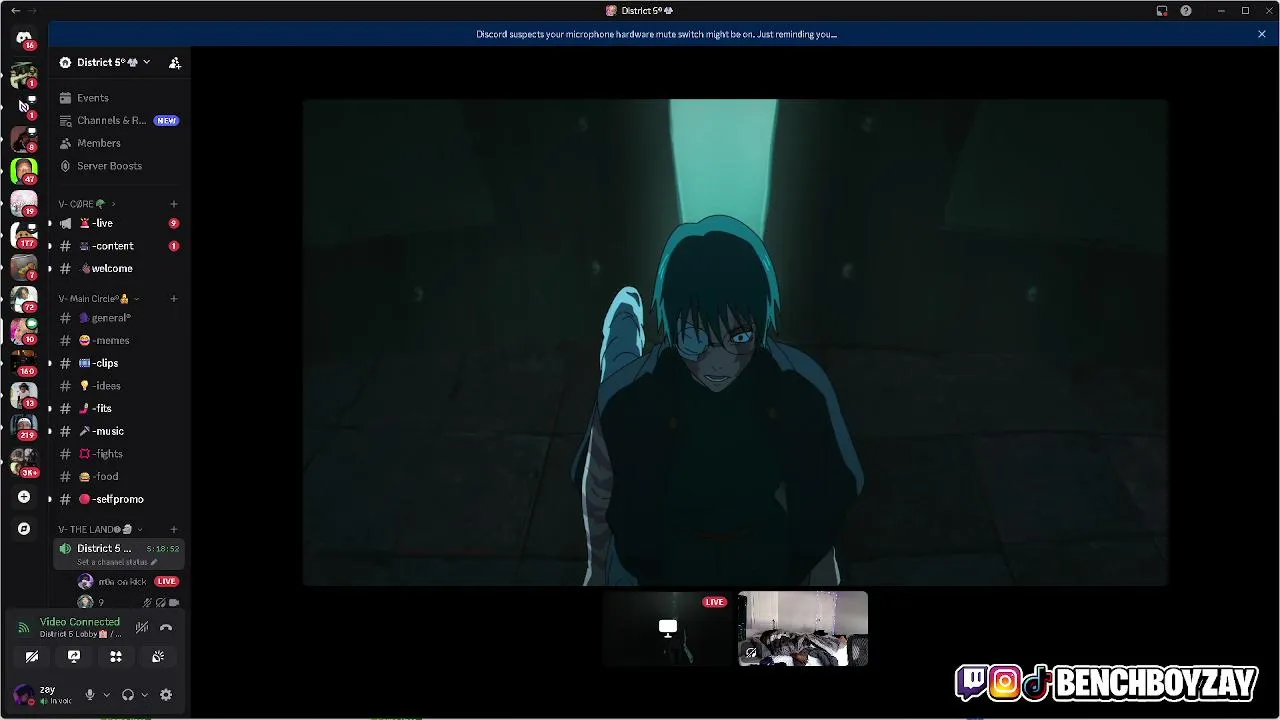Toggle noise suppression icon
The height and width of the screenshot is (720, 1280).
(142, 627)
